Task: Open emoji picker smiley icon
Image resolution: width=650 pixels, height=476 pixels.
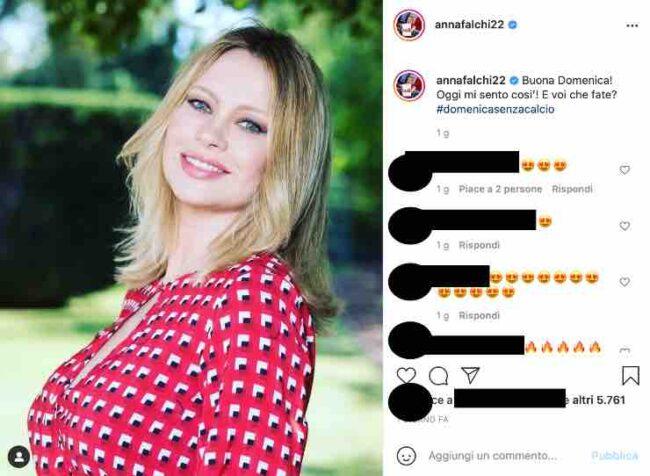Action: [406, 456]
